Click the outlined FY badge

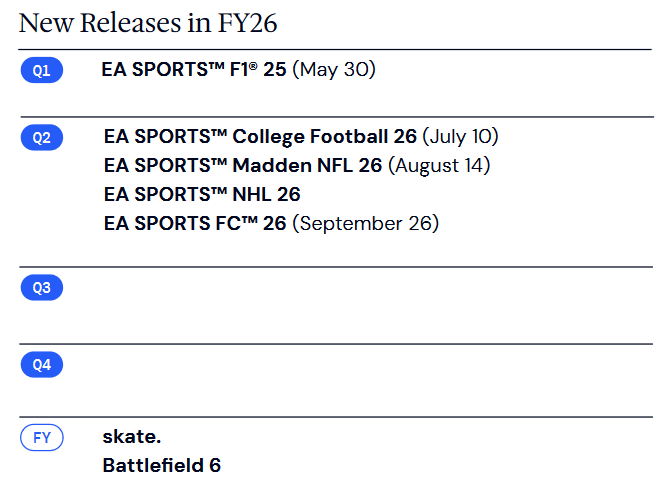tap(42, 437)
